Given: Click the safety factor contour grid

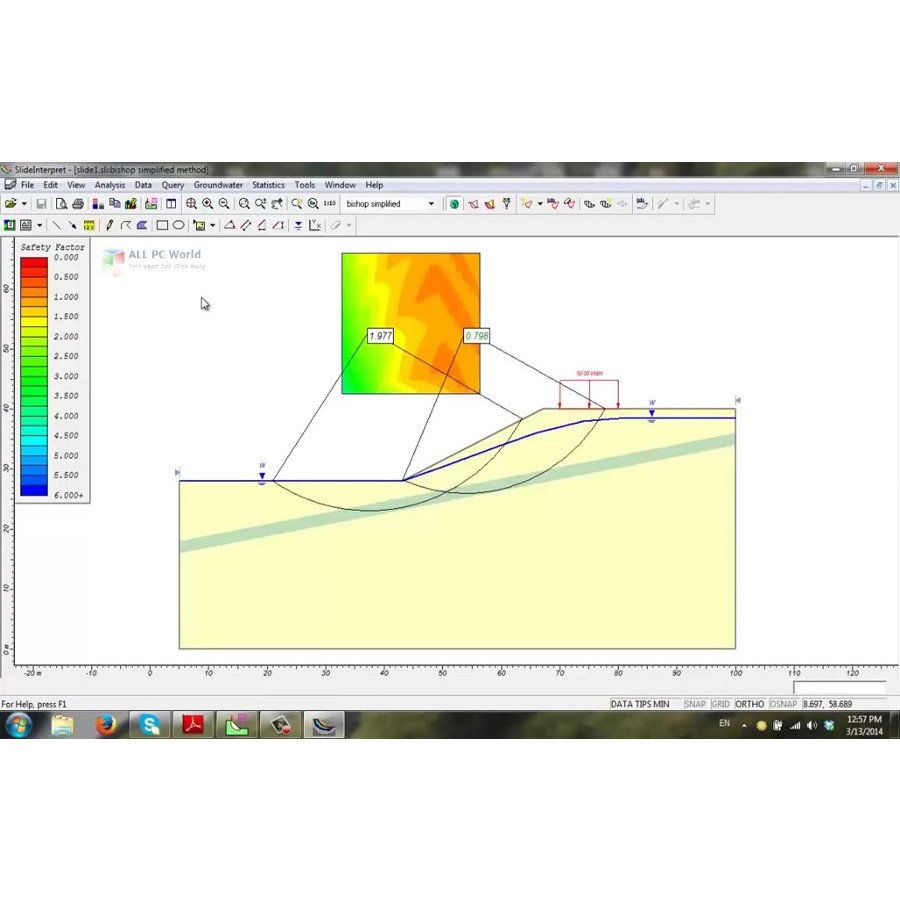Looking at the screenshot, I should click(x=411, y=323).
